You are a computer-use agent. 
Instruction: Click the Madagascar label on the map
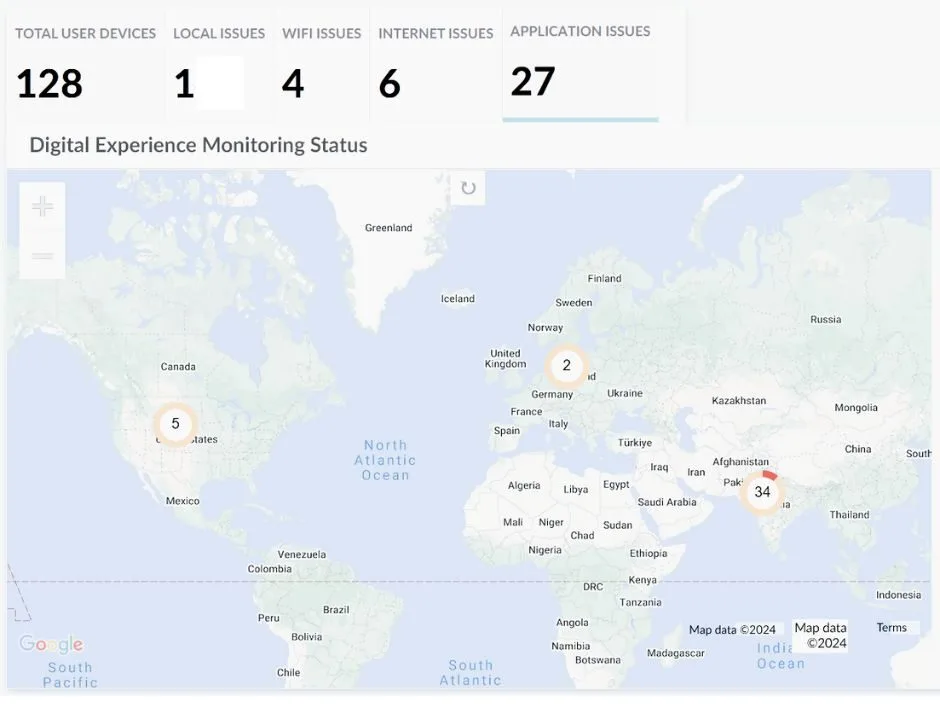coord(676,653)
